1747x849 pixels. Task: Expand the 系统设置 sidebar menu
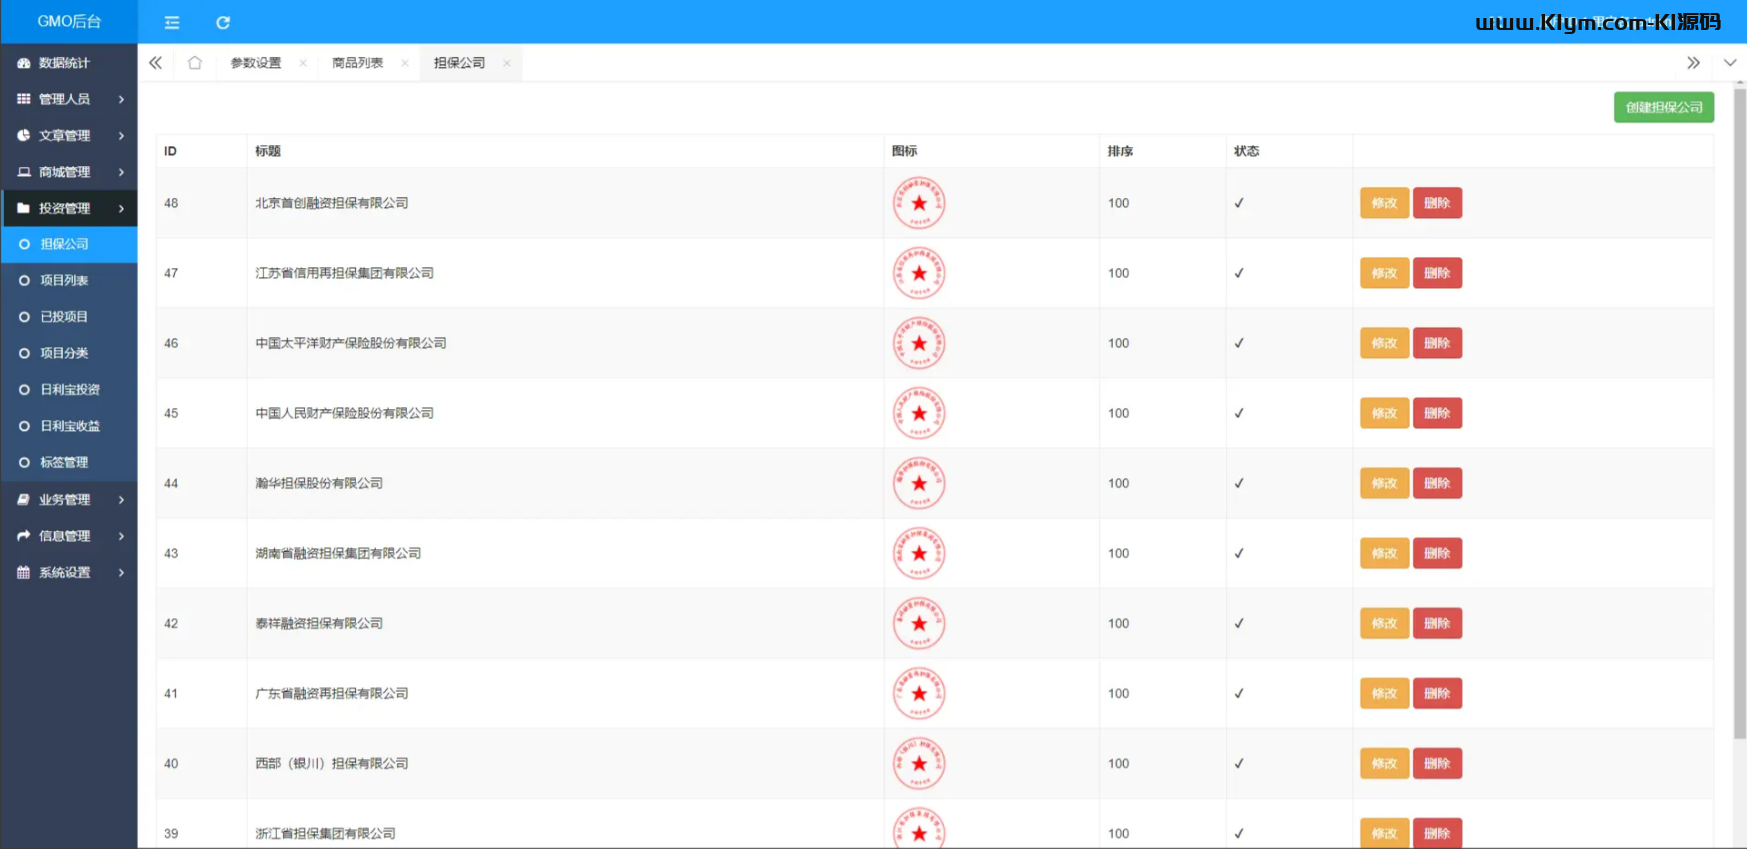(x=69, y=572)
